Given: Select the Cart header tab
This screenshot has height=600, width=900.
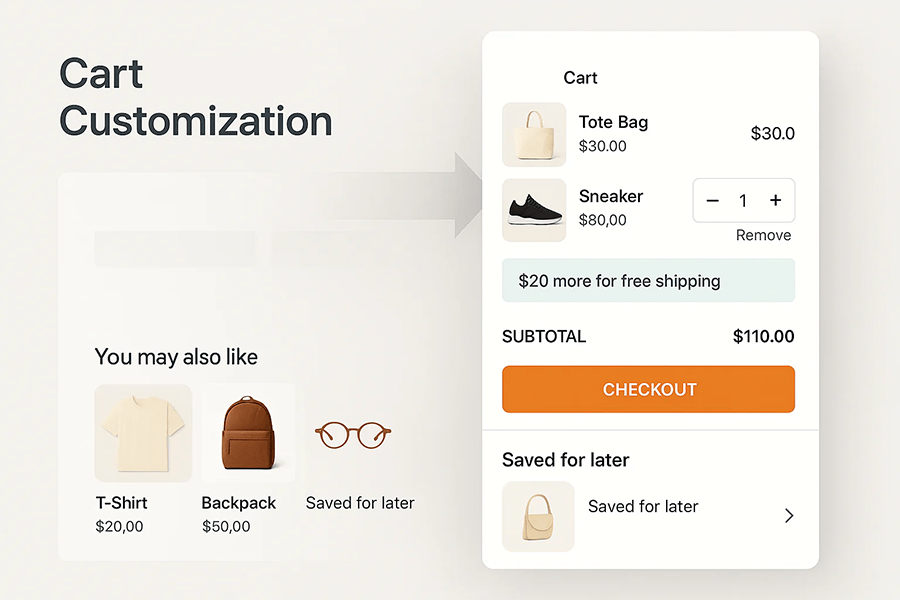Looking at the screenshot, I should 581,77.
